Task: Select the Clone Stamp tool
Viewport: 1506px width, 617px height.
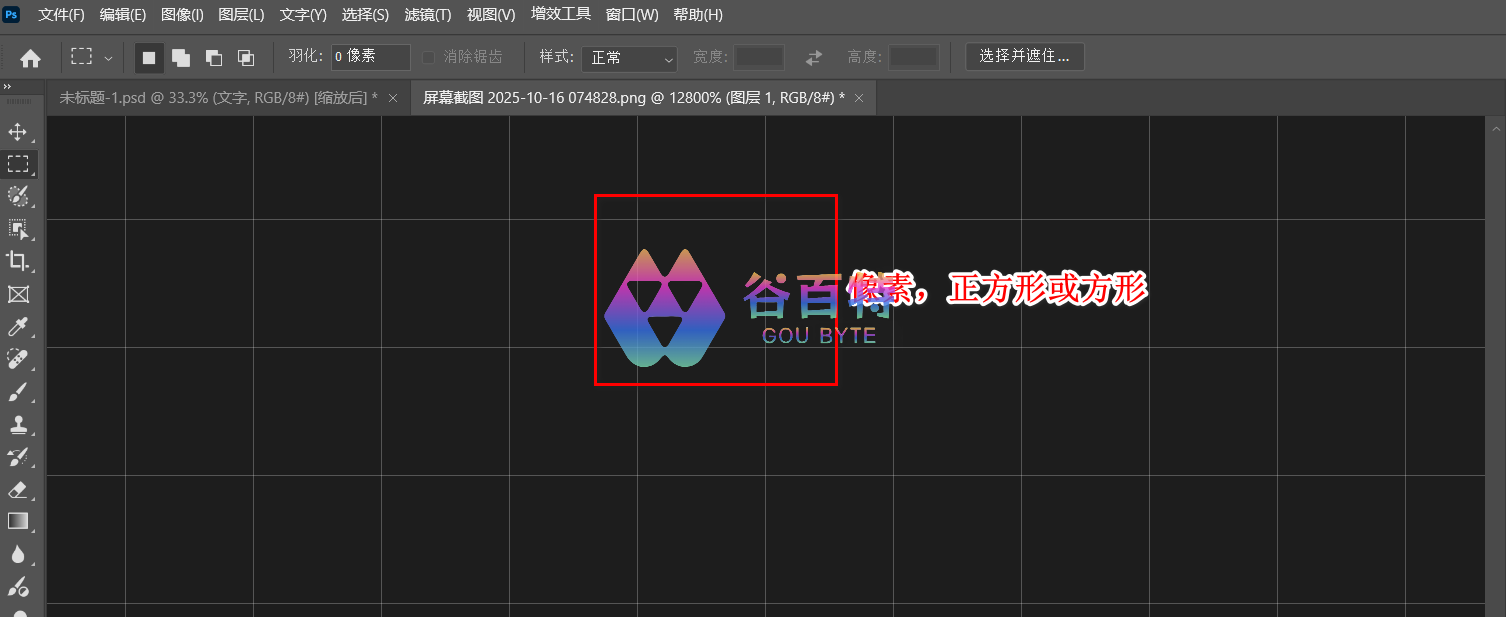Action: click(18, 425)
